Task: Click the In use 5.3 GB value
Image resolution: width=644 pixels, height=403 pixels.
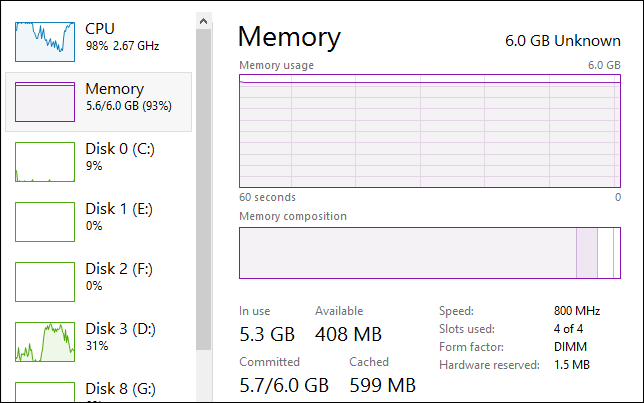Action: pos(267,334)
